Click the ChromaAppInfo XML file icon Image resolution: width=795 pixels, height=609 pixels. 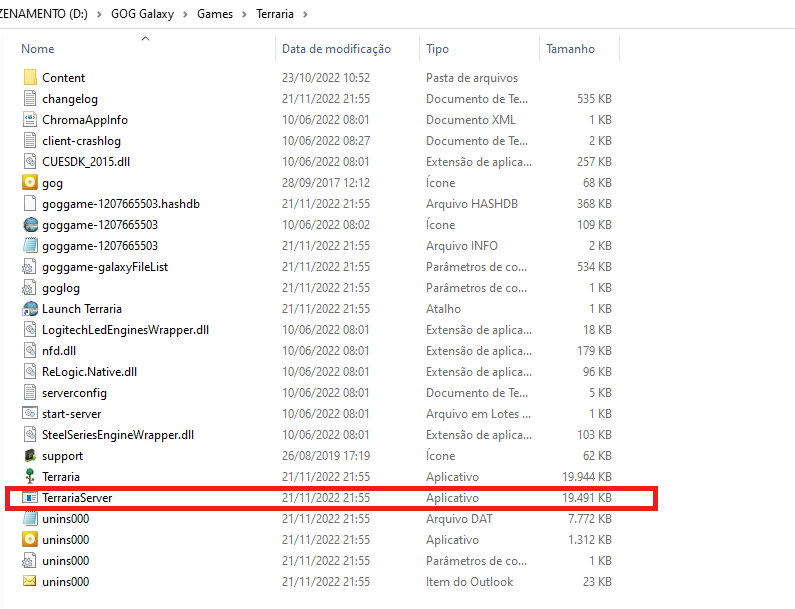click(x=30, y=120)
